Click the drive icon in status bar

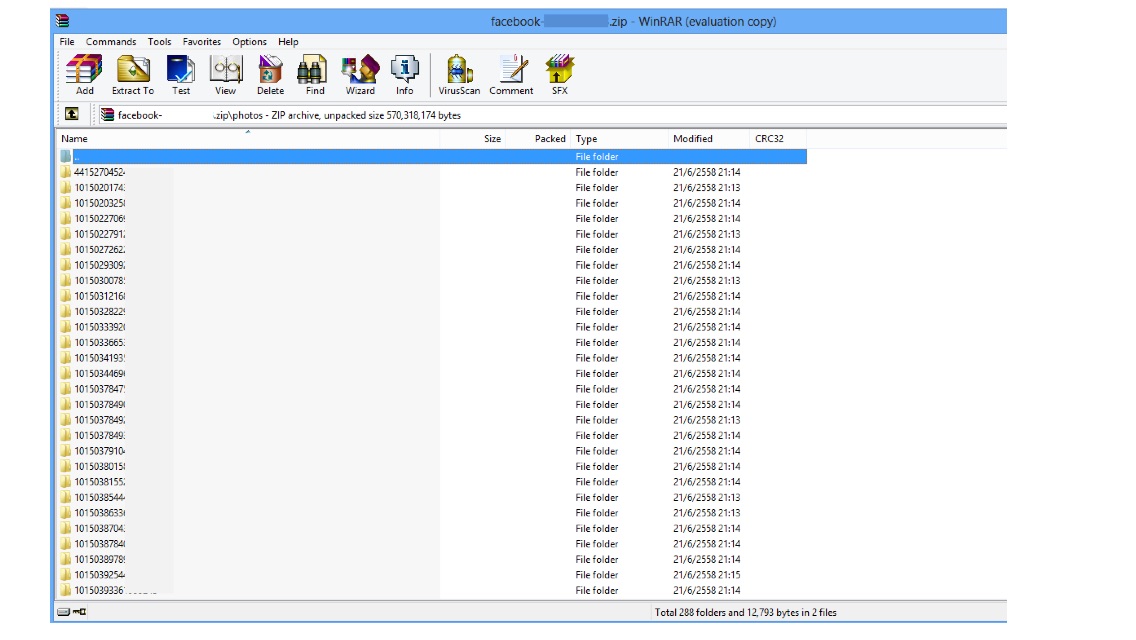[63, 612]
